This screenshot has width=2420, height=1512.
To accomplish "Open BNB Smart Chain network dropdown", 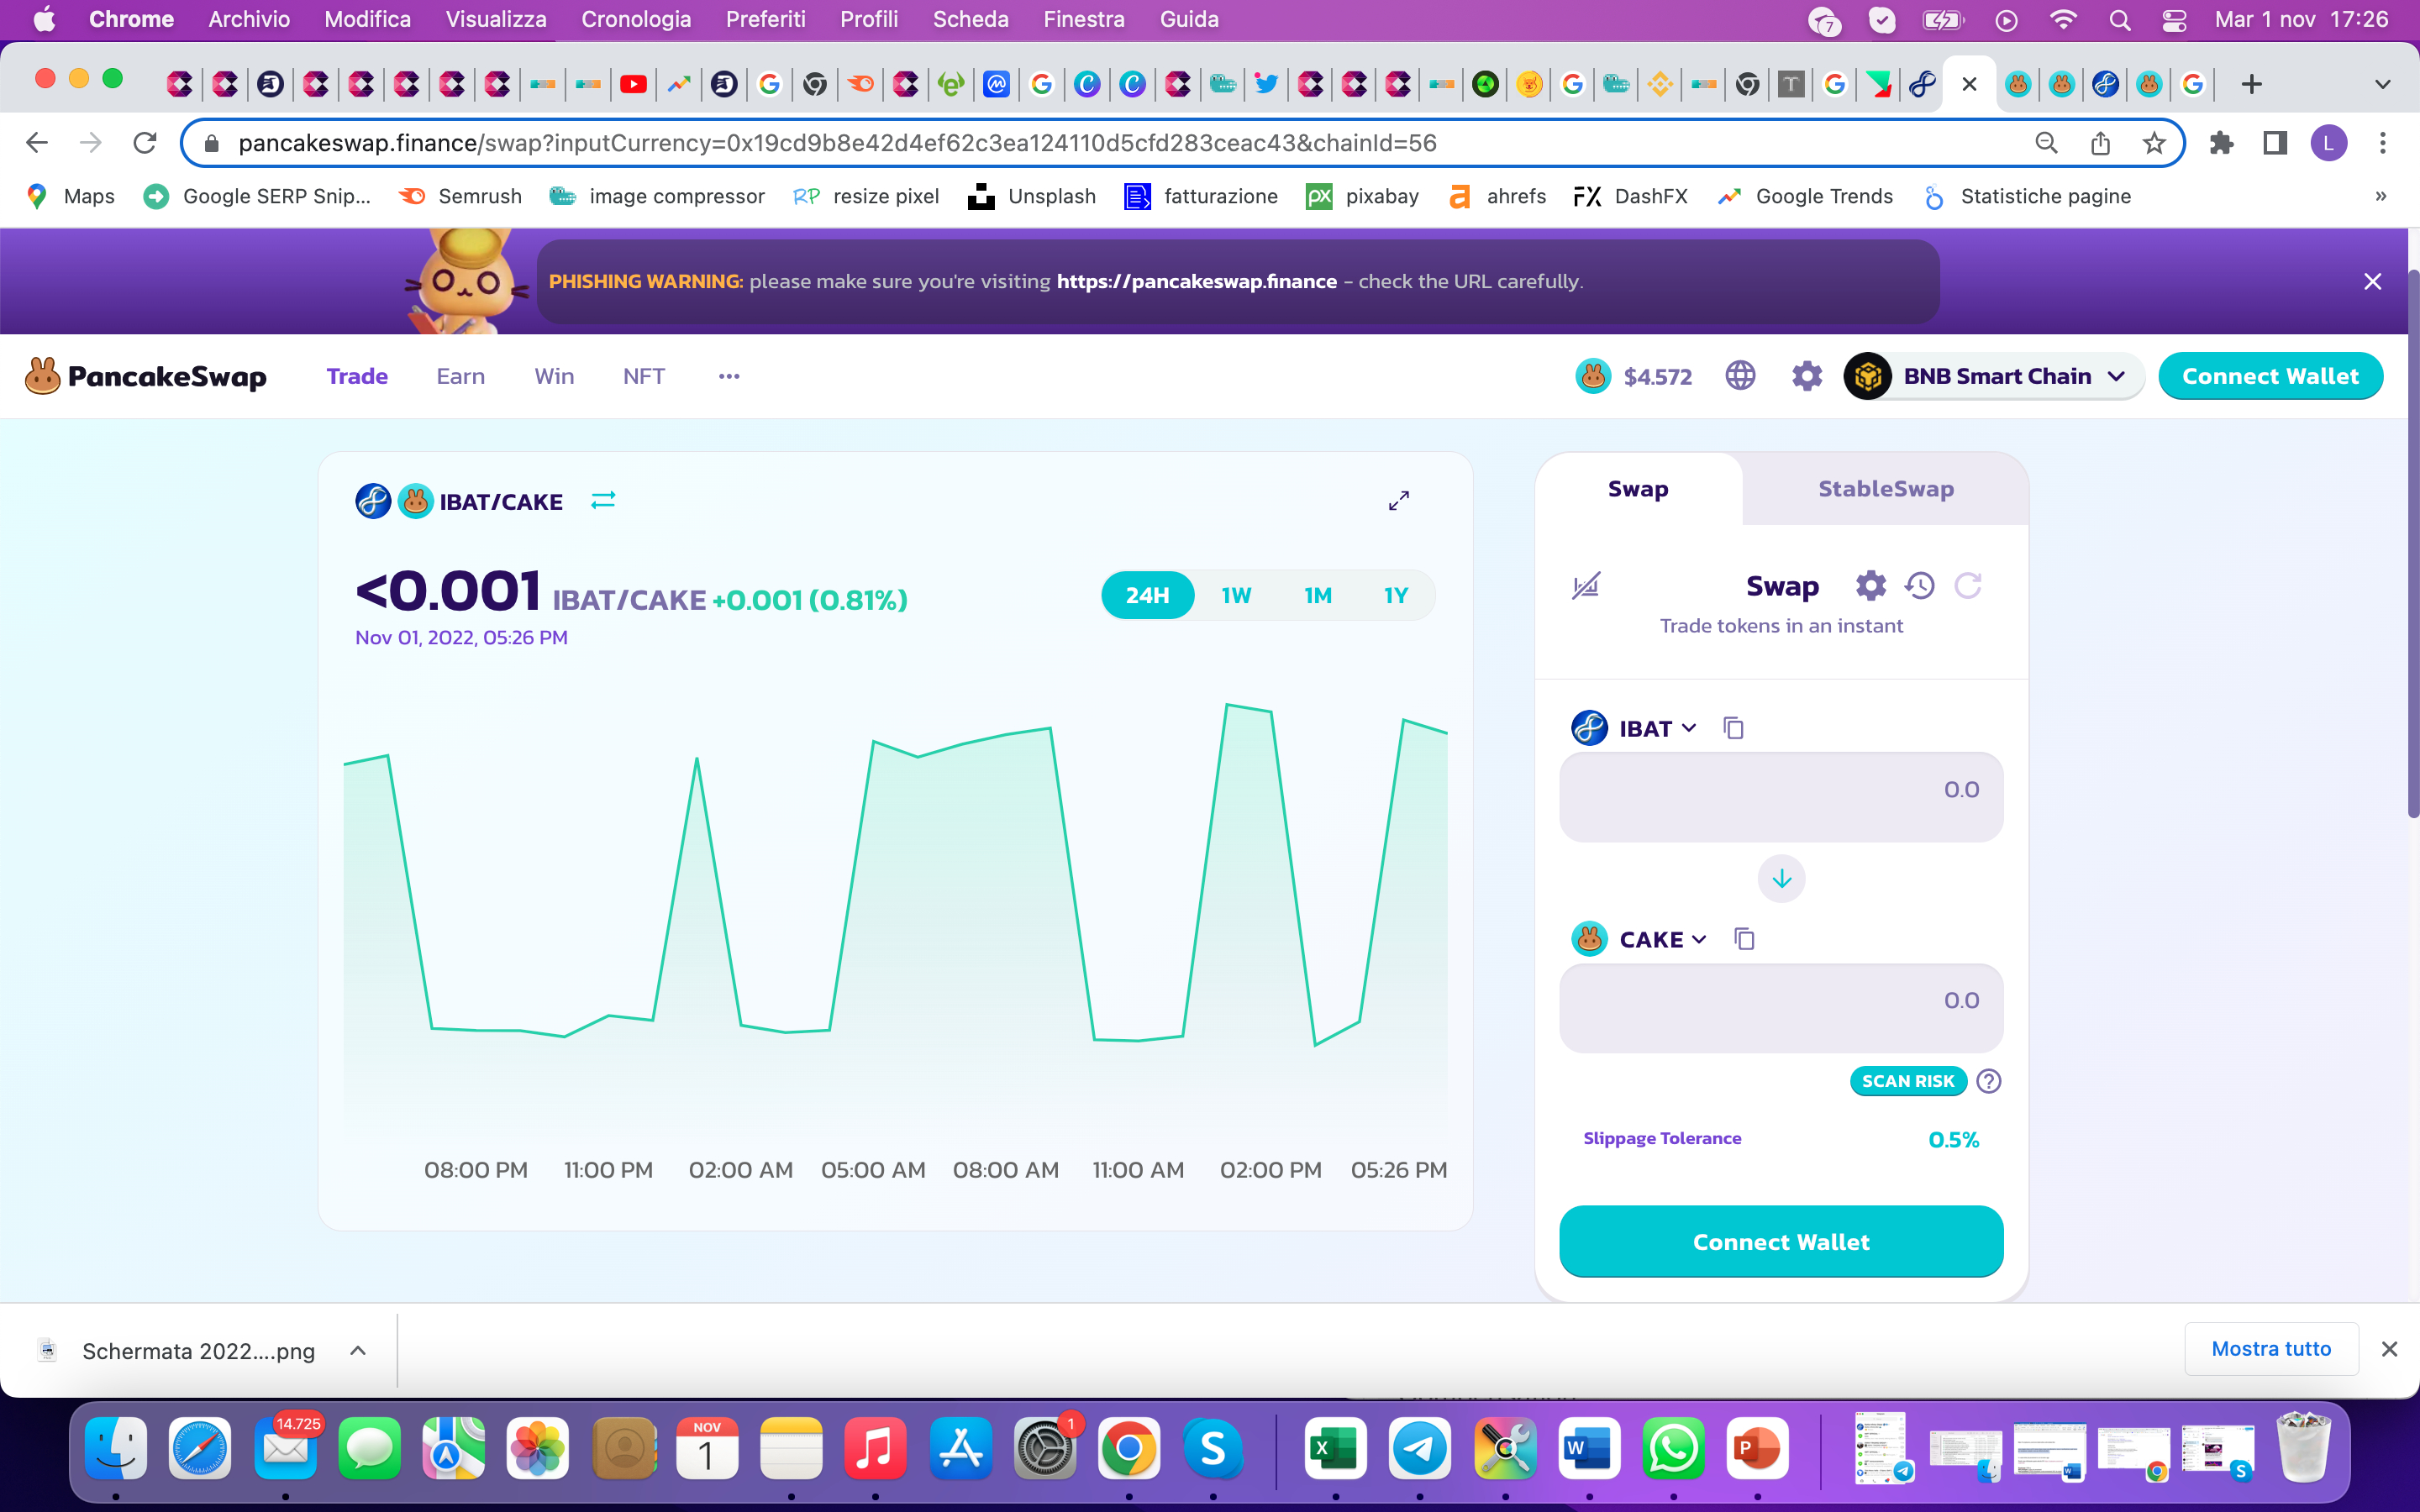I will 1994,376.
